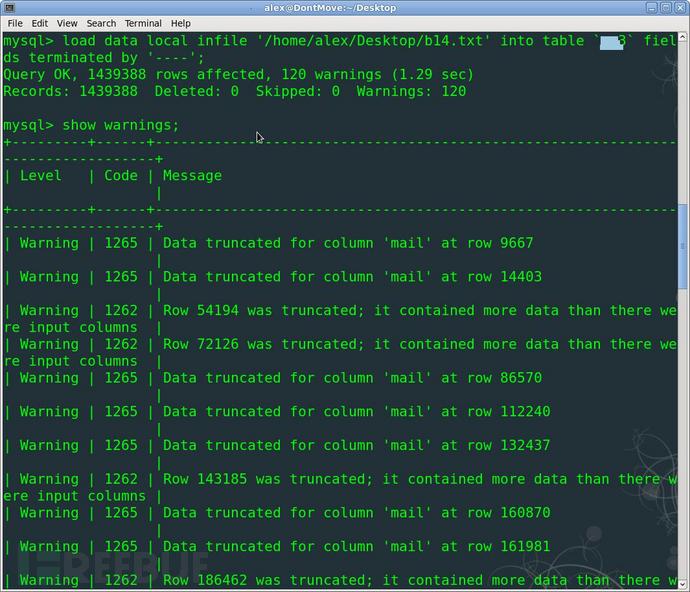Click the 'Message' column header
Viewport: 690px width, 592px height.
[192, 175]
